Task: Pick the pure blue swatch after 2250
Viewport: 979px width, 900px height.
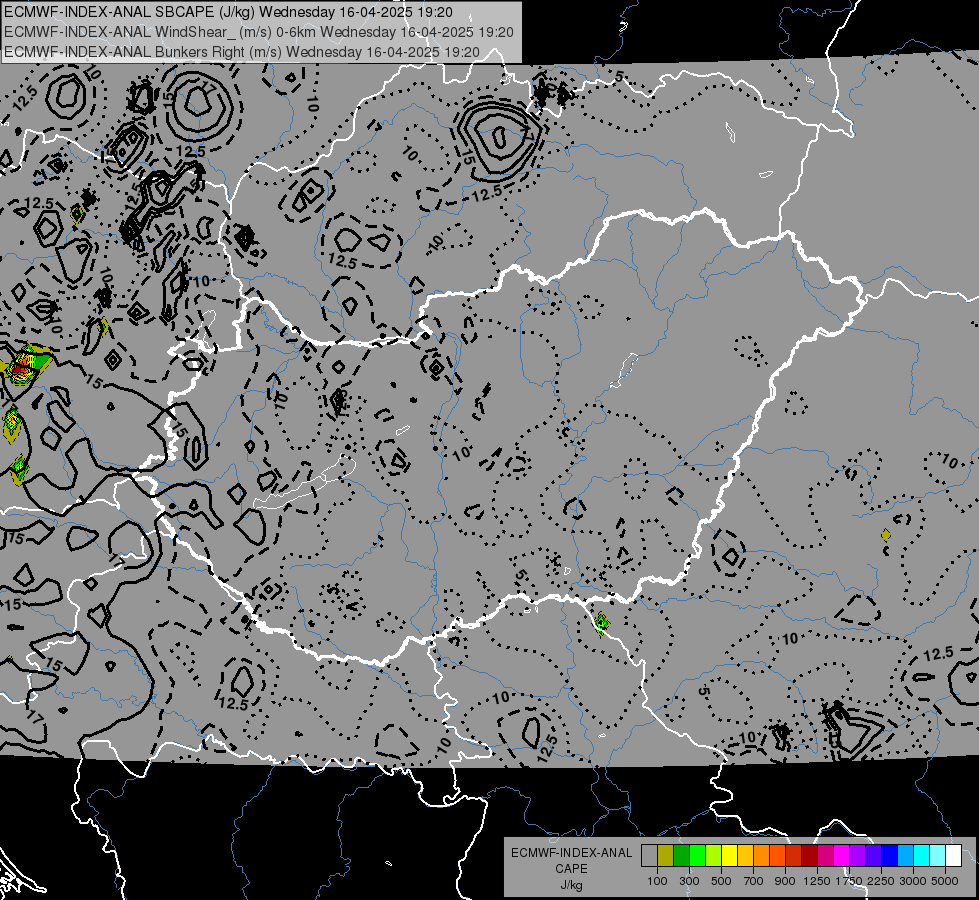Action: (x=889, y=856)
